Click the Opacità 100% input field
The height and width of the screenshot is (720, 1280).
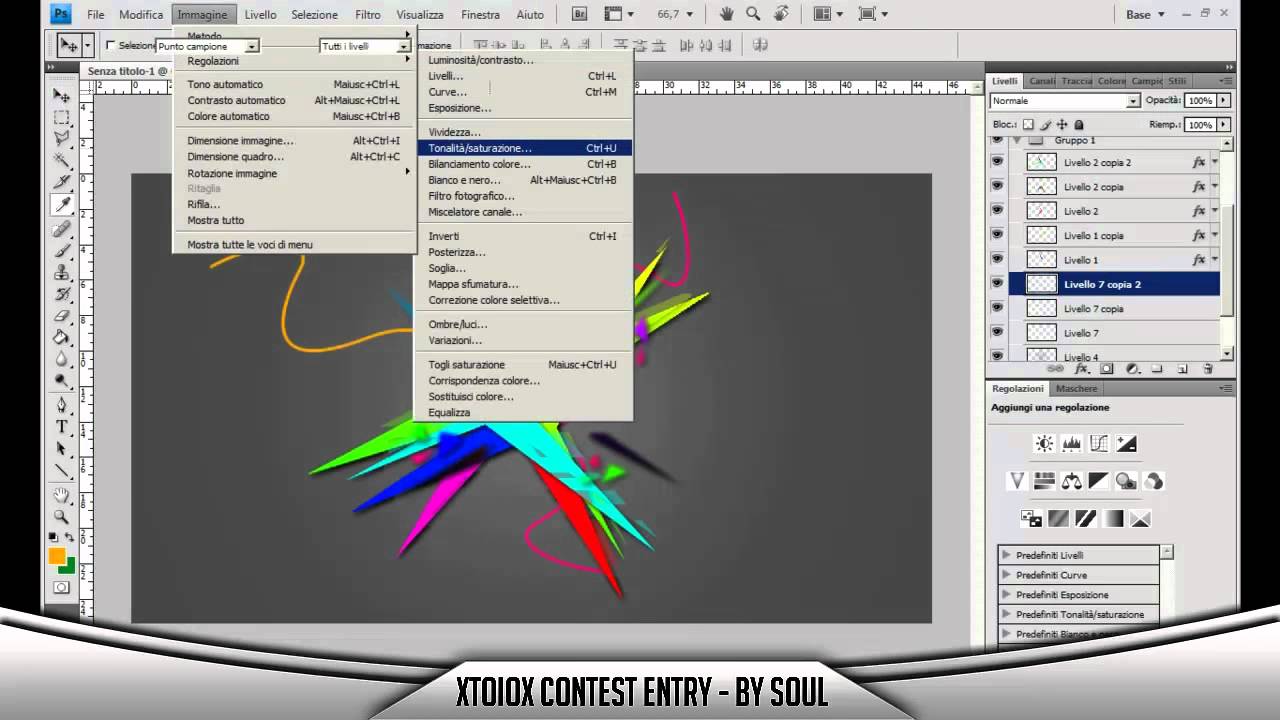(x=1200, y=101)
